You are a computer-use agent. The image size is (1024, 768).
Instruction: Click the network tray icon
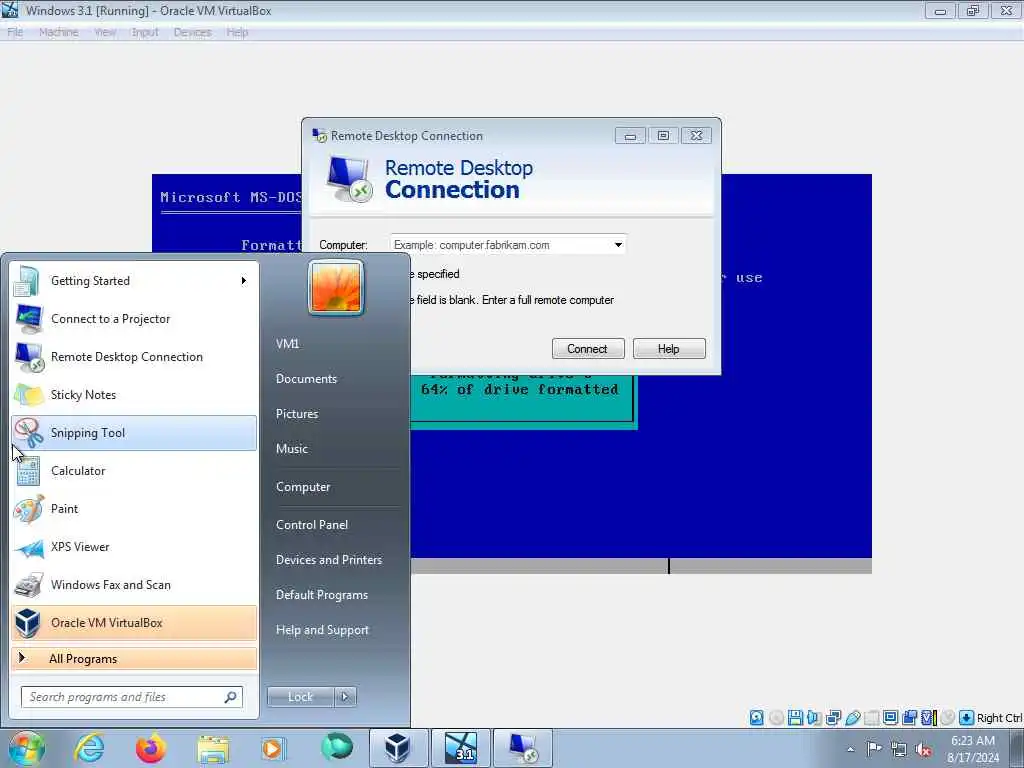899,750
